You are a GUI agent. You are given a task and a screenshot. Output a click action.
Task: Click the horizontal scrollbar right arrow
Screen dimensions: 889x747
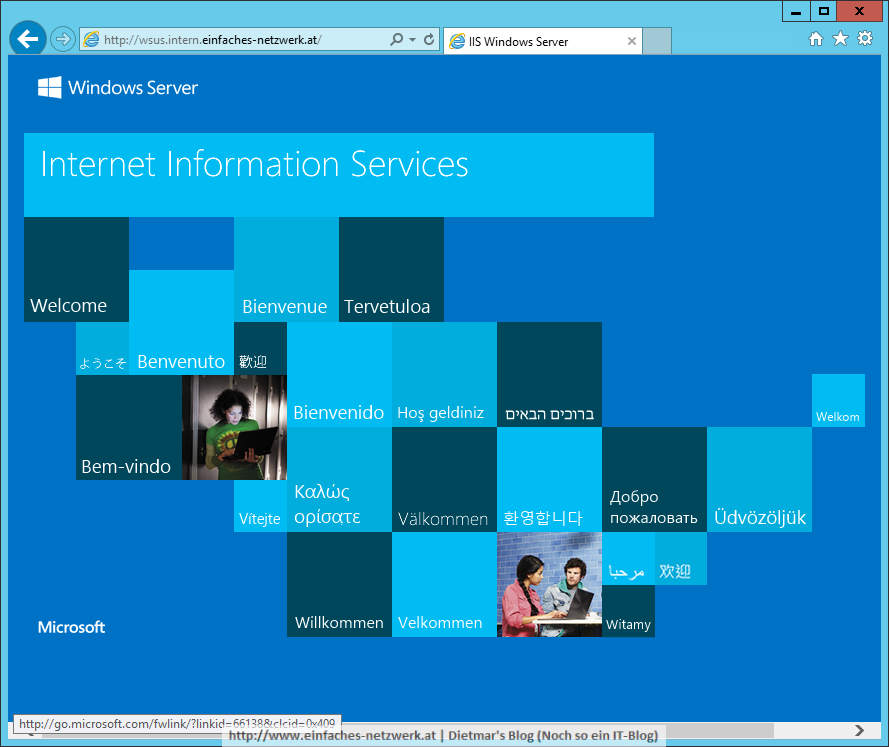click(860, 731)
